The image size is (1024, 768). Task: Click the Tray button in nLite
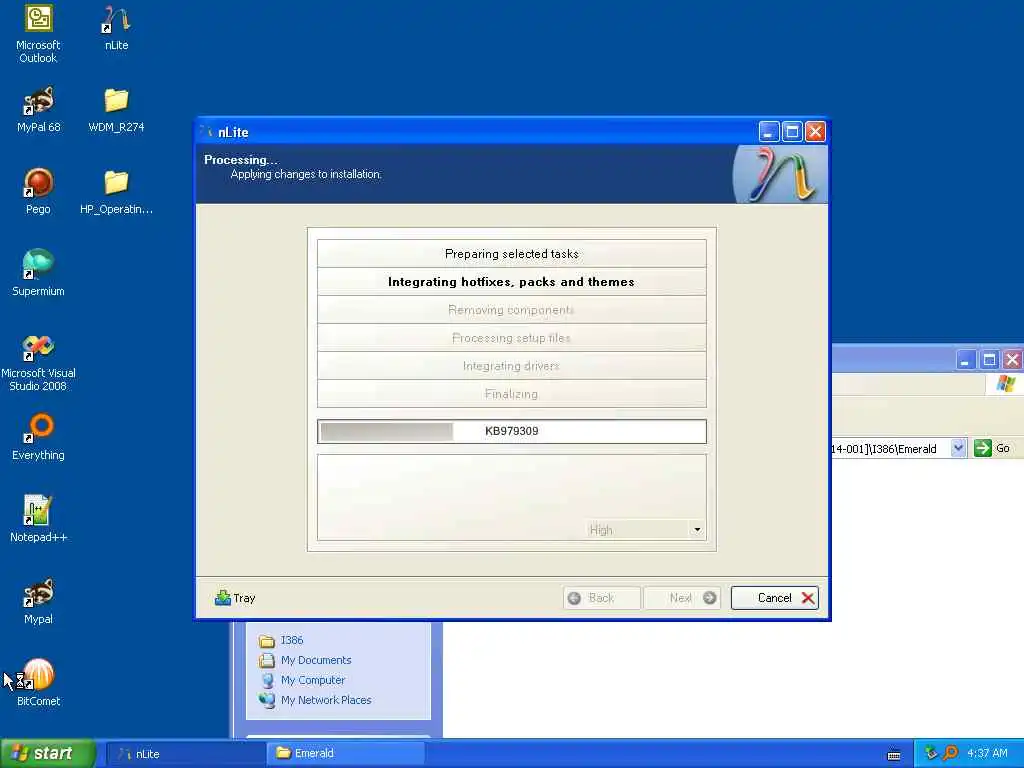[x=235, y=598]
